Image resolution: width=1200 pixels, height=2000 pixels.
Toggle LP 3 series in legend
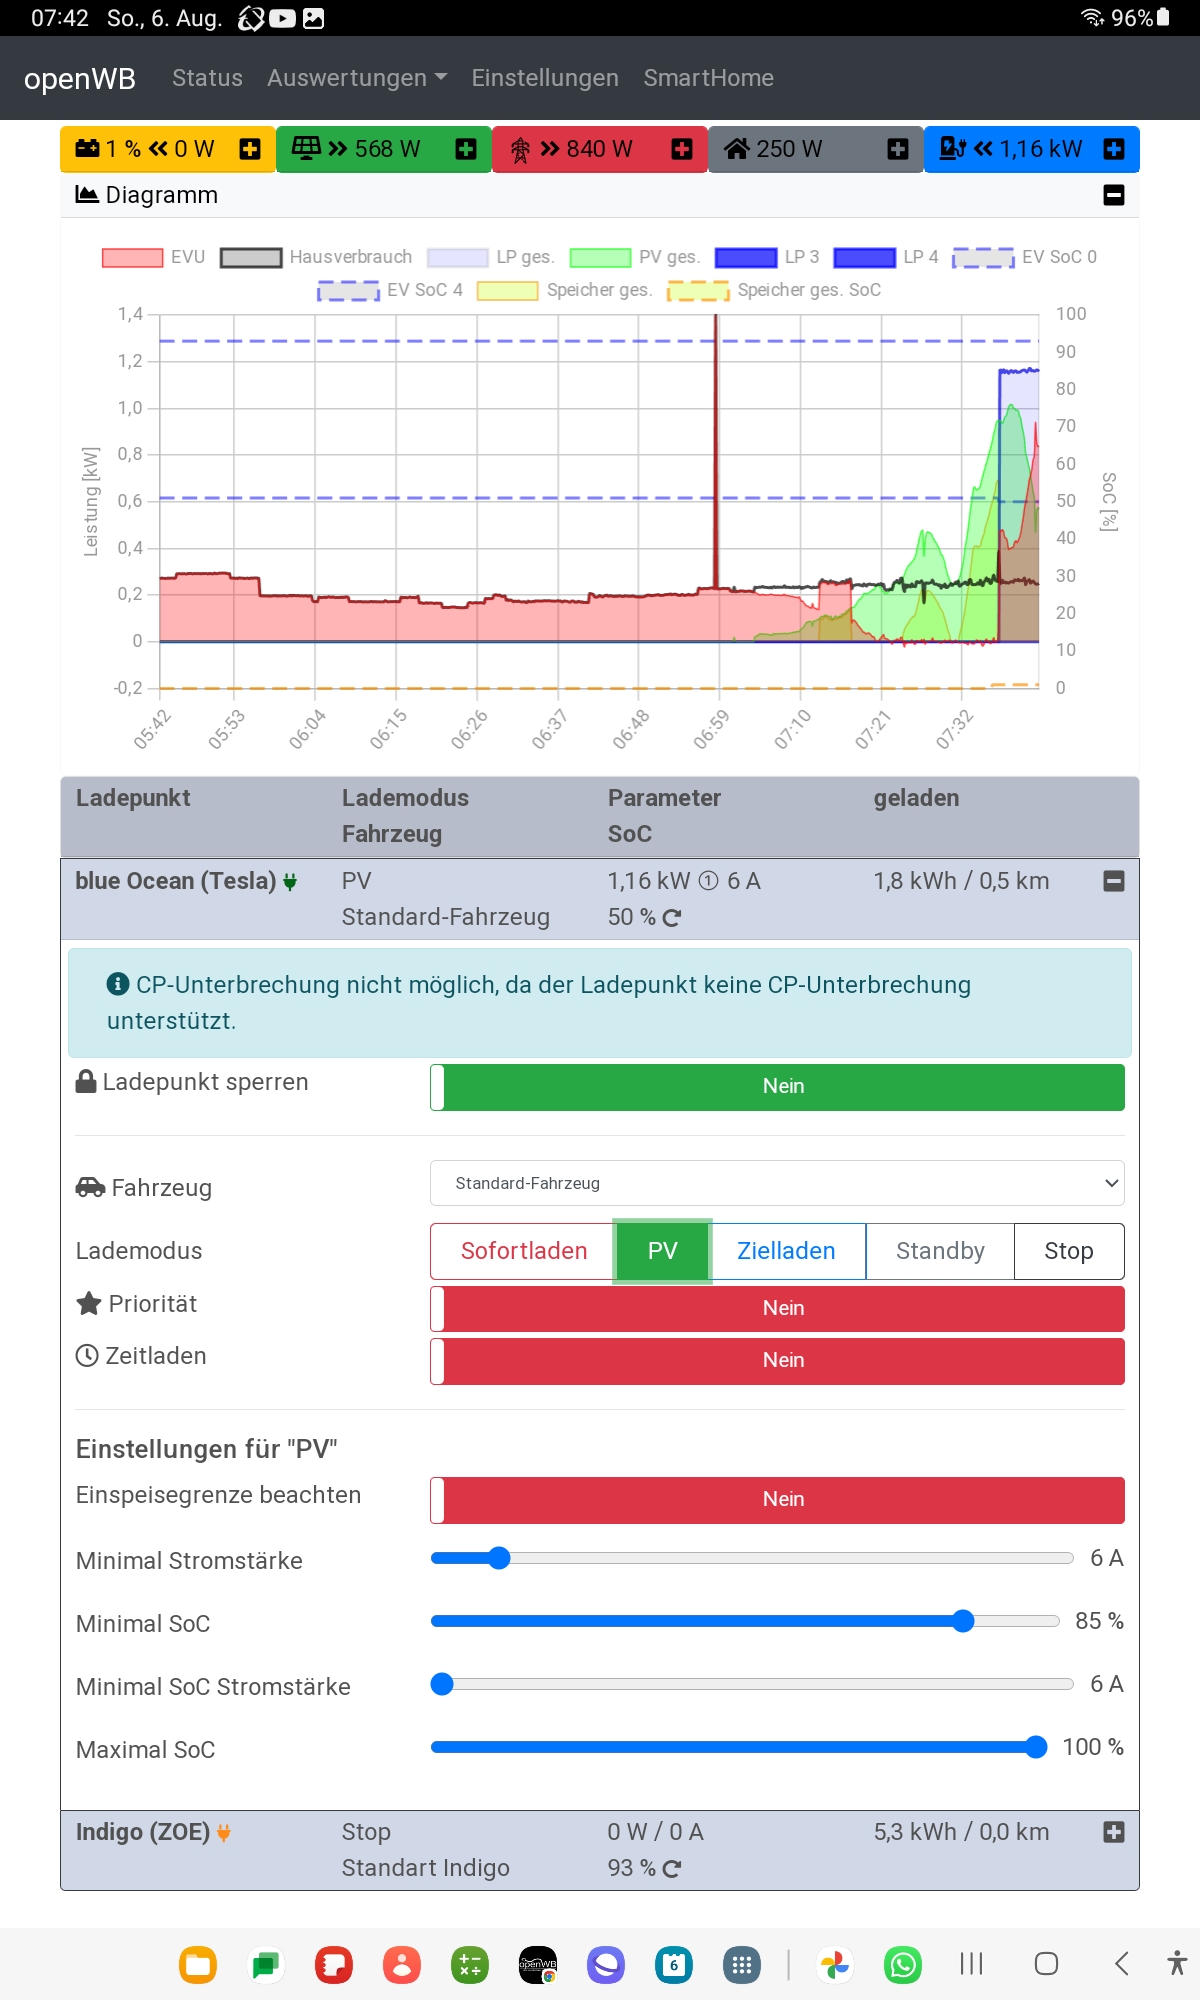767,257
